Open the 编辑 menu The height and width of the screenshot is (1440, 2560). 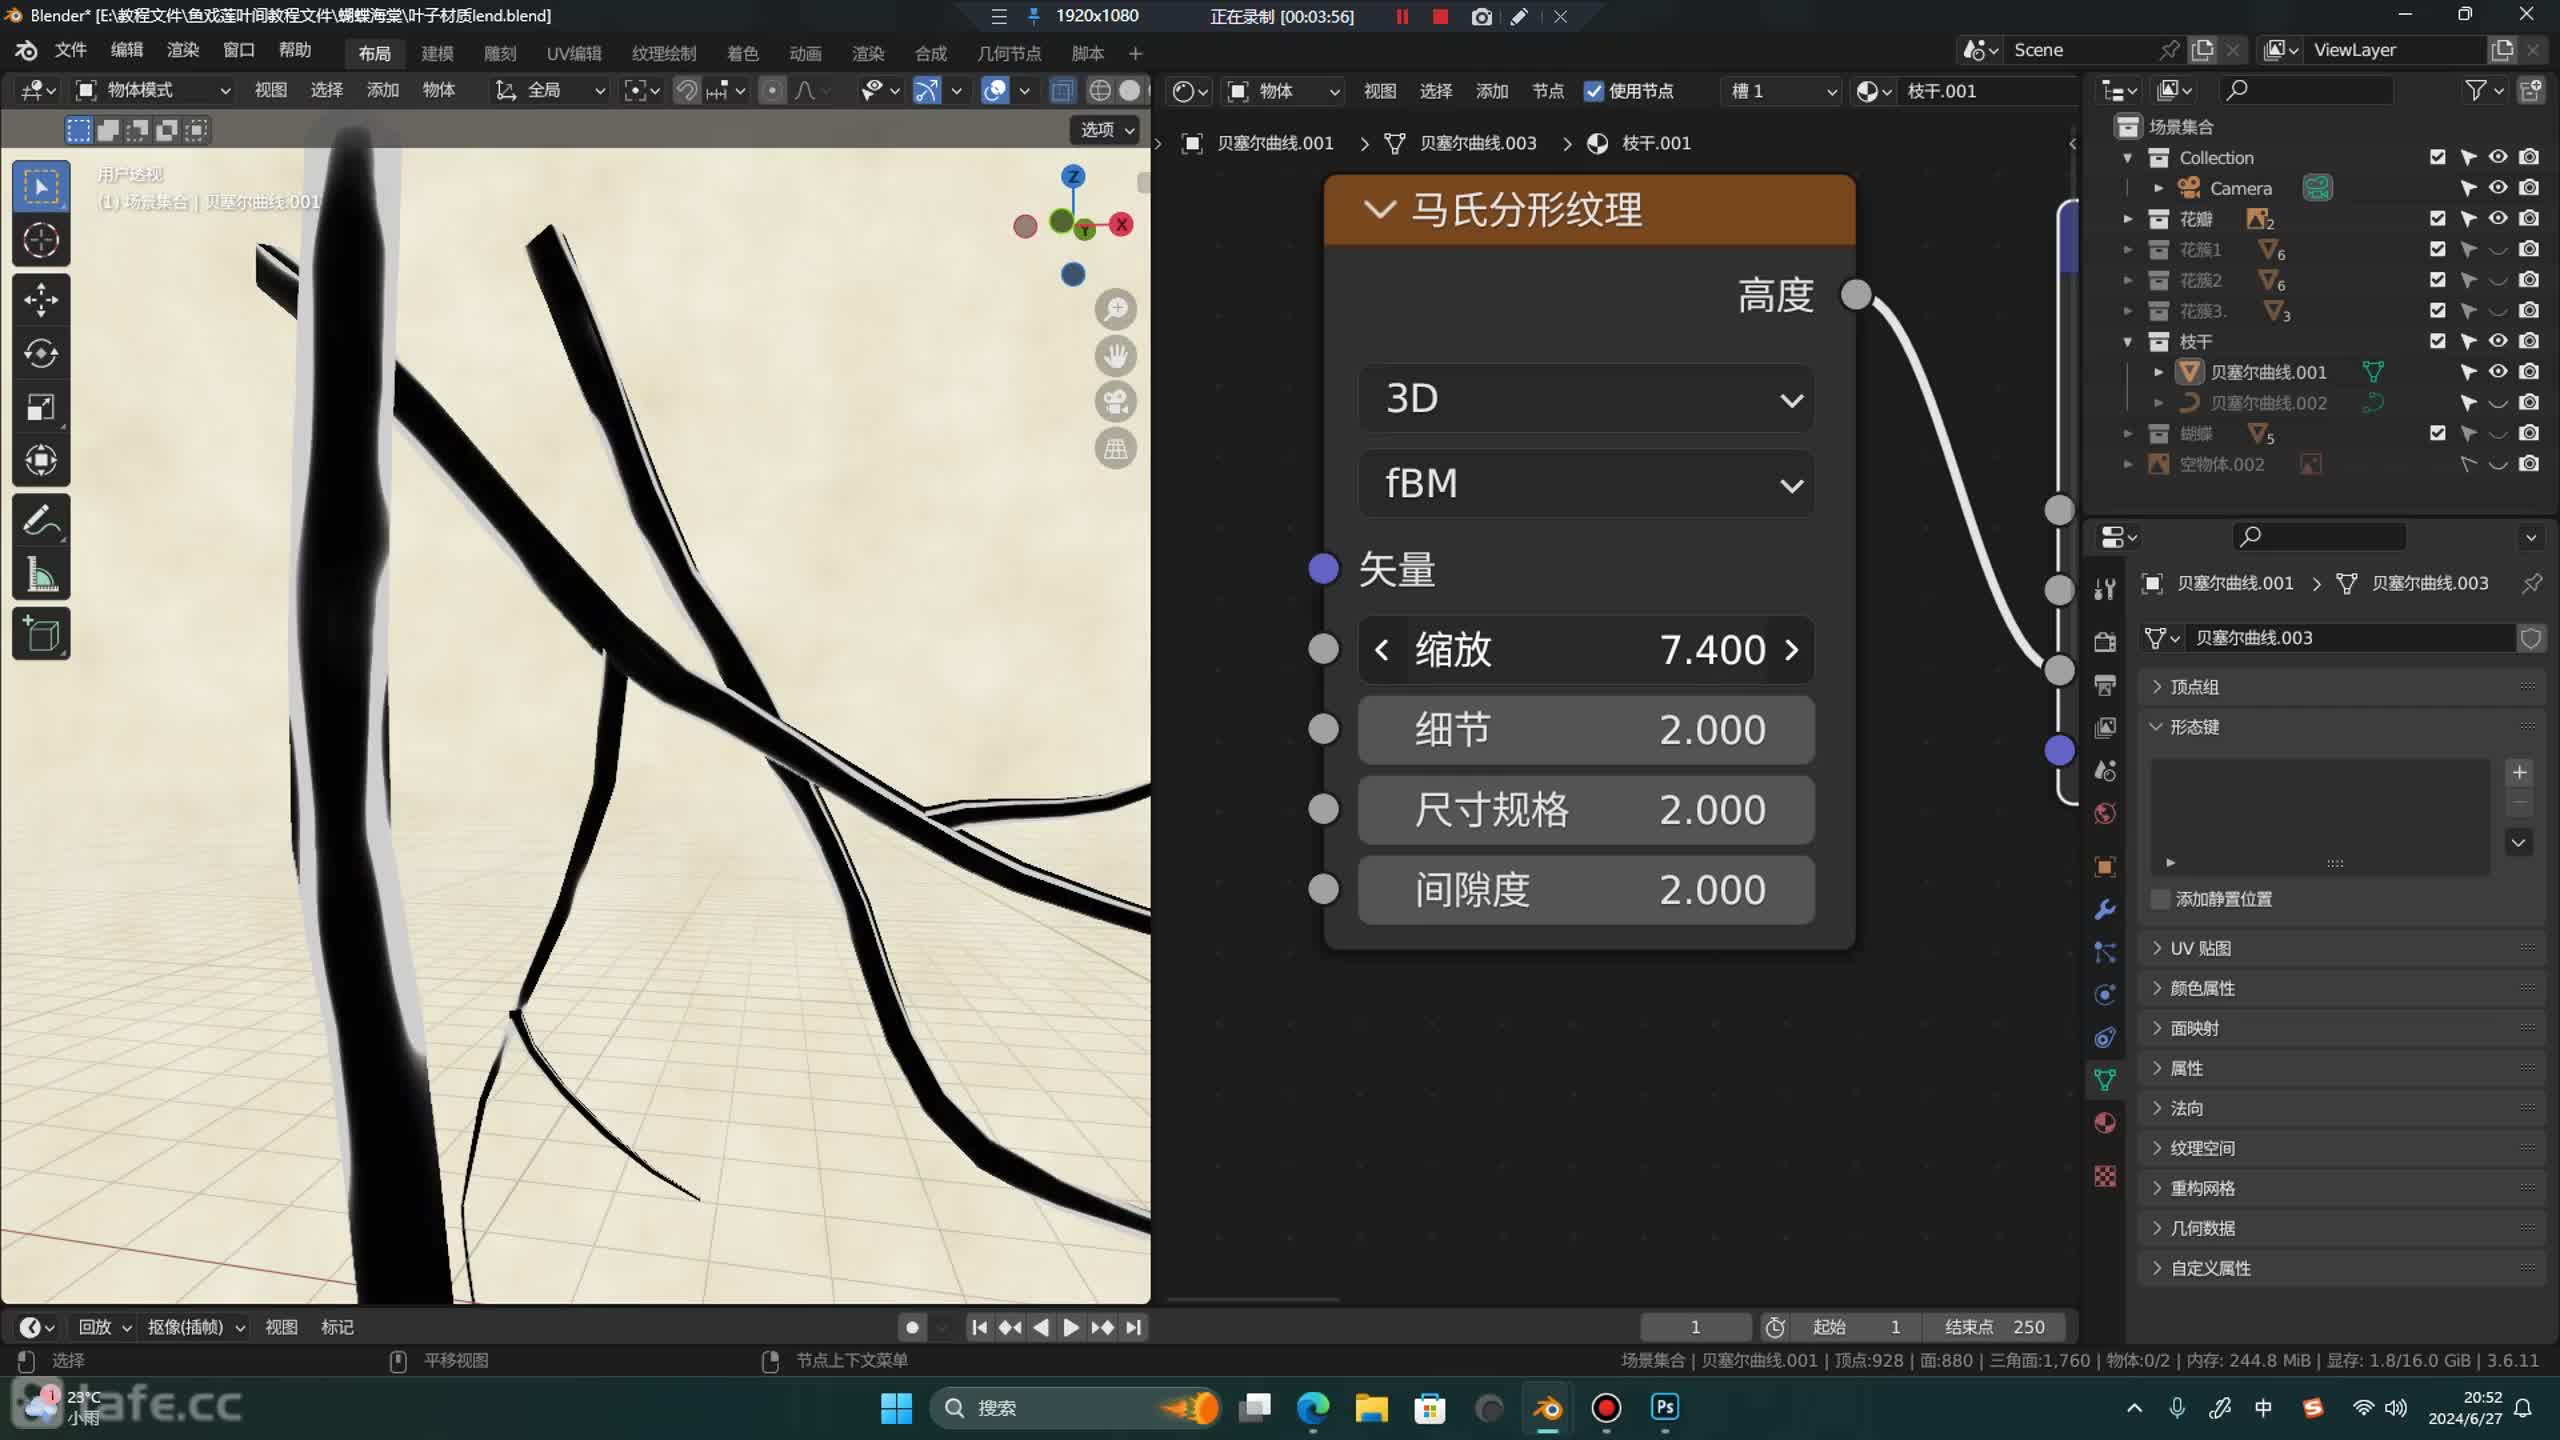(126, 50)
